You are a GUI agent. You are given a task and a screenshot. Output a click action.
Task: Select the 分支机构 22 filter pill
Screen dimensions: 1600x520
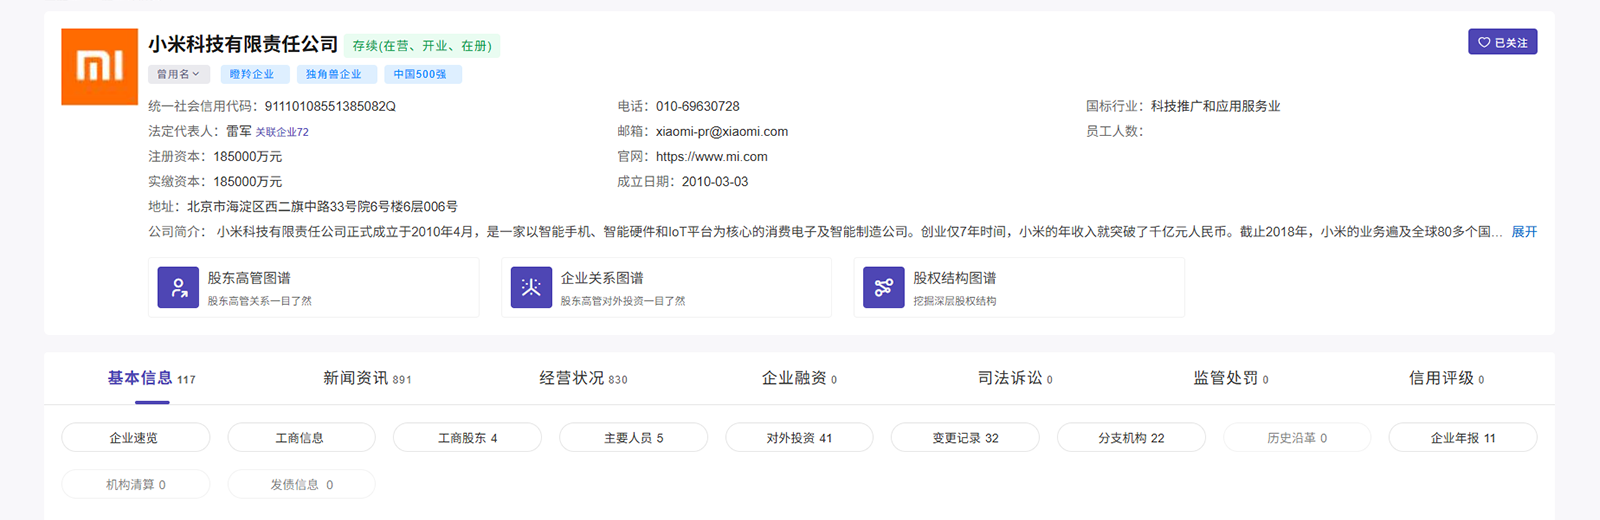pos(1131,438)
